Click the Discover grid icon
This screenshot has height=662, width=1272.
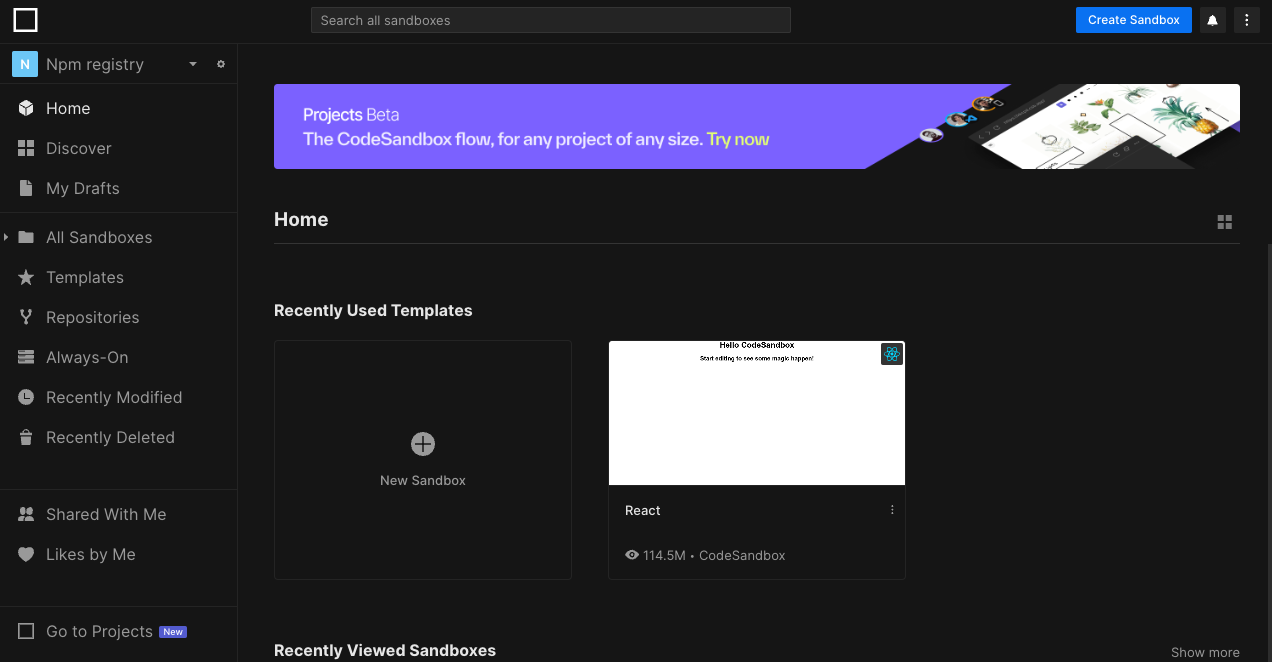click(26, 148)
